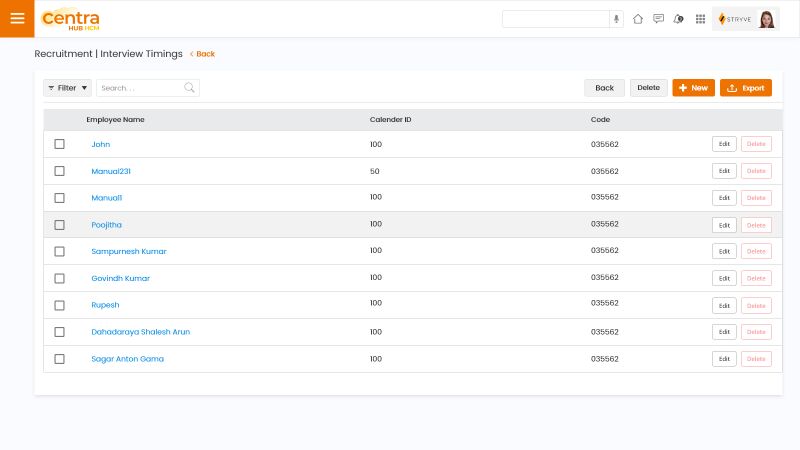Go to the home icon
800x450 pixels.
(x=638, y=19)
